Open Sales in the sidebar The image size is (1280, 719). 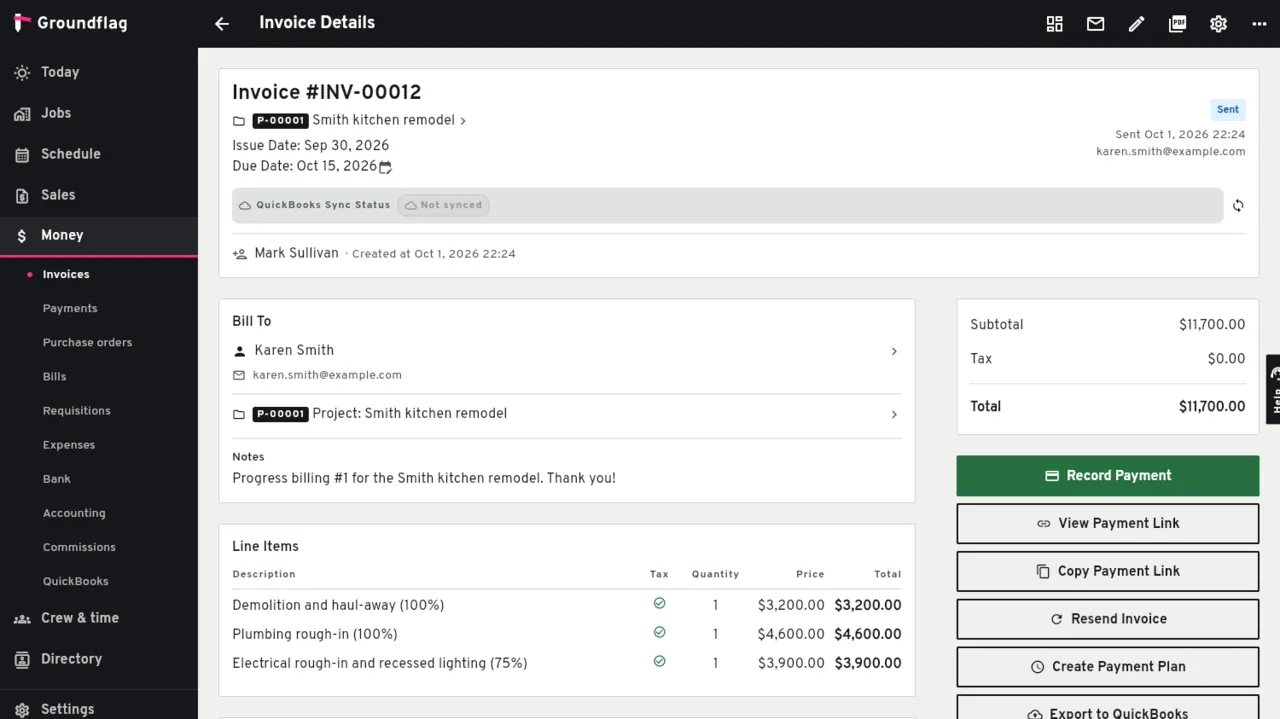point(99,195)
